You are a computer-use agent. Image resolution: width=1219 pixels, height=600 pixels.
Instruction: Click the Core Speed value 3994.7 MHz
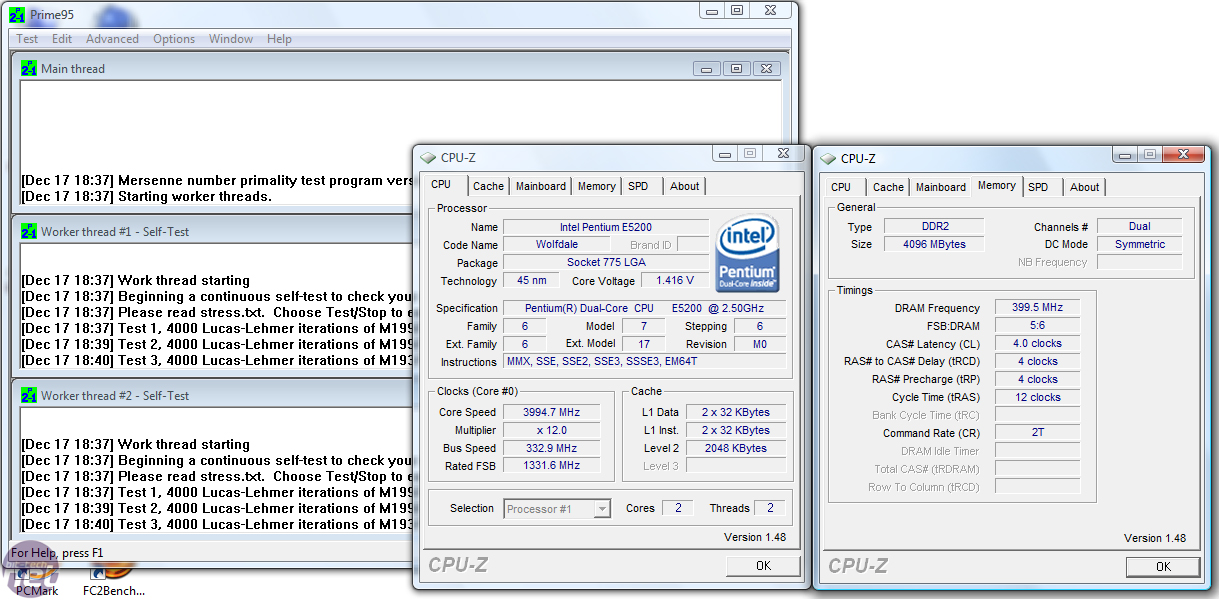click(x=550, y=412)
